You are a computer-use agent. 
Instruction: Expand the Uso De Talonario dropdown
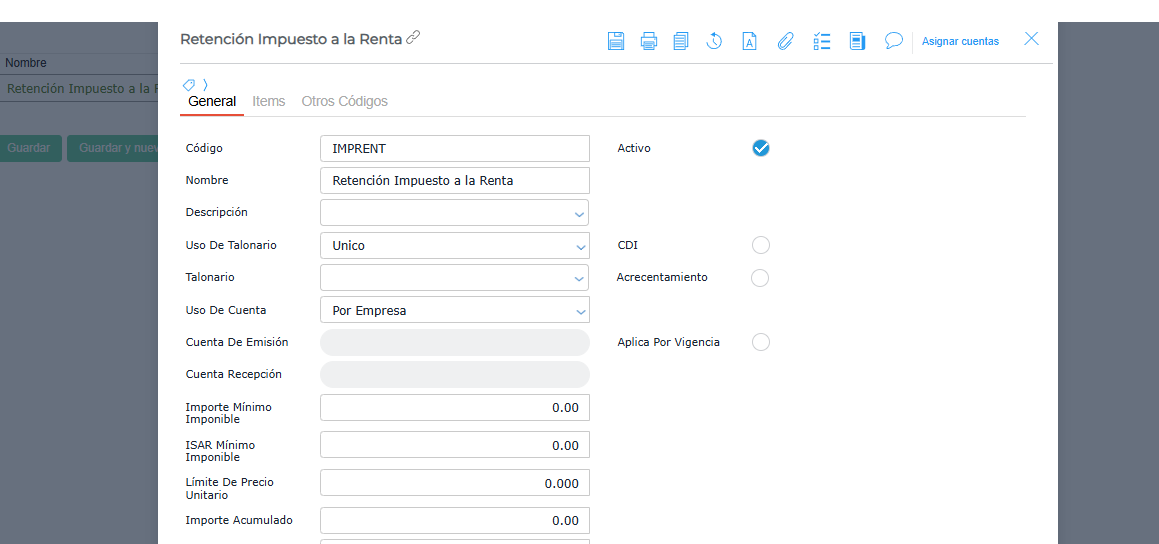[579, 246]
